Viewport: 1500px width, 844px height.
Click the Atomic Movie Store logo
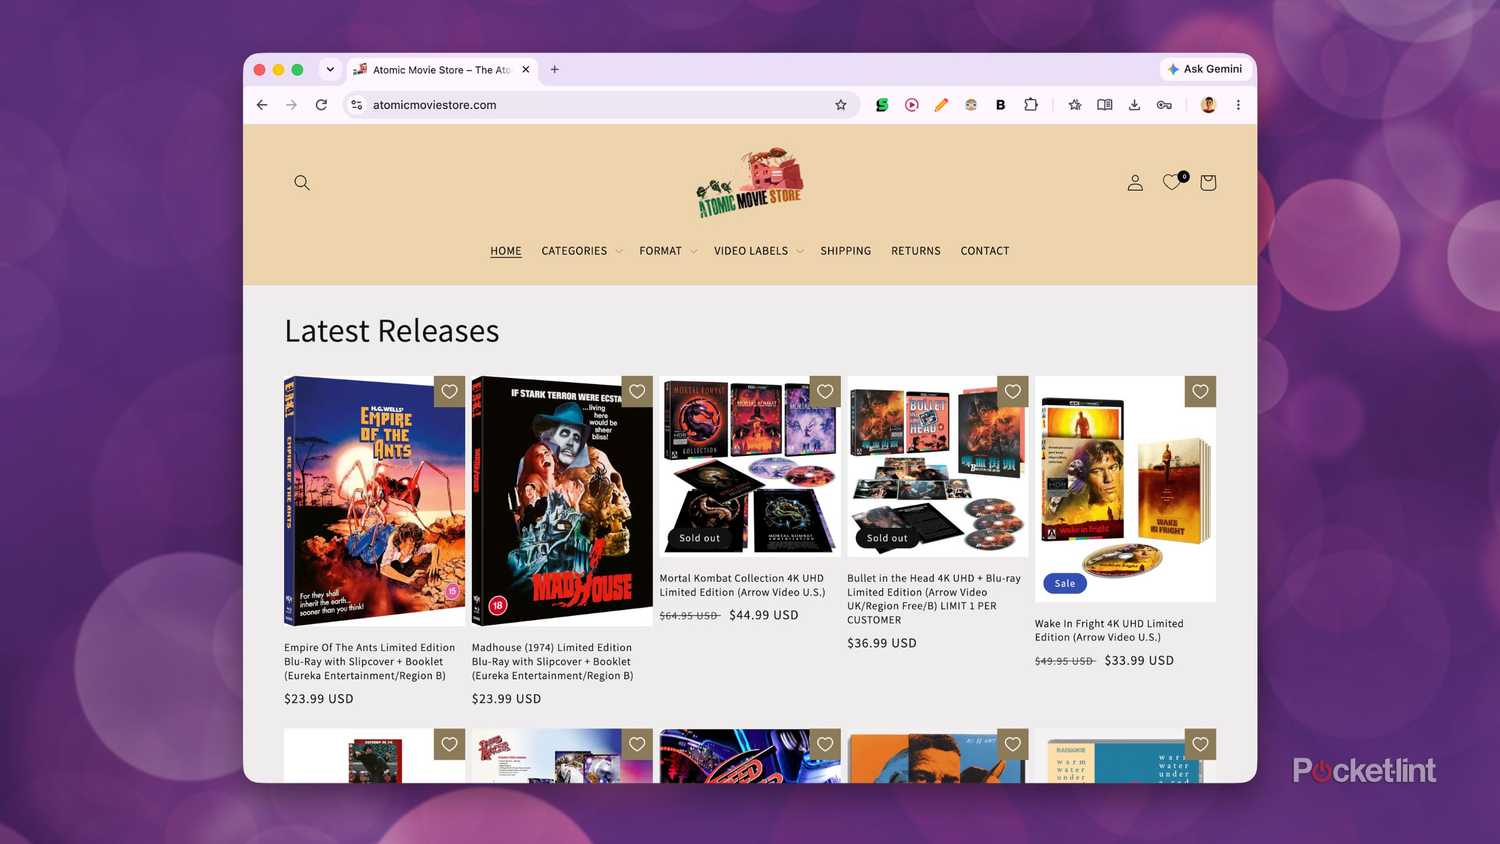(750, 183)
